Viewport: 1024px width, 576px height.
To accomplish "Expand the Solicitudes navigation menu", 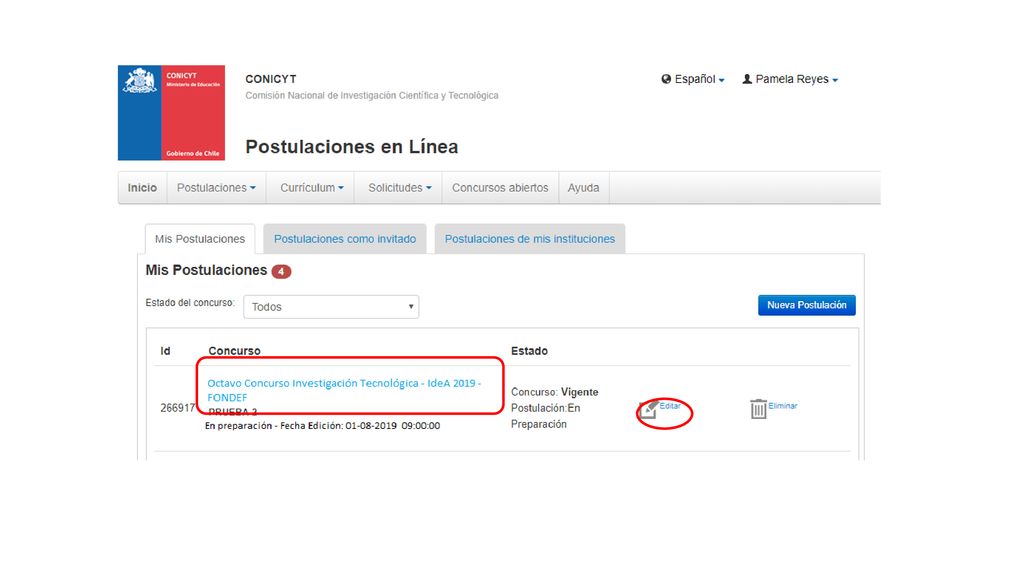I will coord(399,187).
